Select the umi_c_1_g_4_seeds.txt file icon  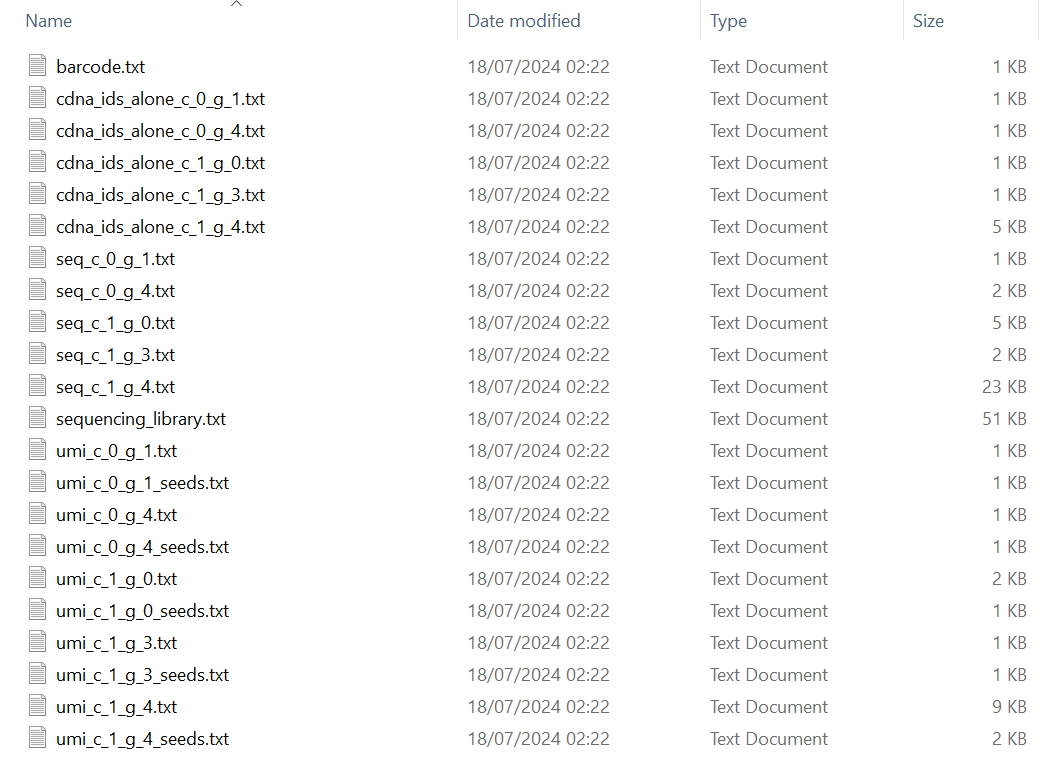[x=38, y=738]
